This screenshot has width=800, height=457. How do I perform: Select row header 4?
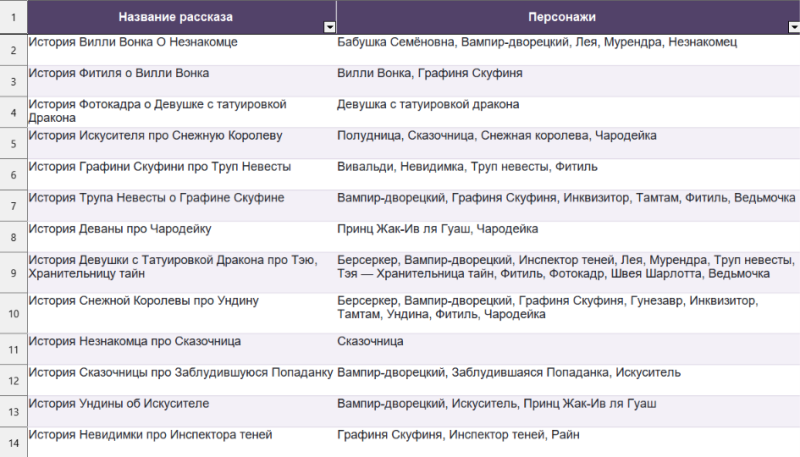coord(13,112)
